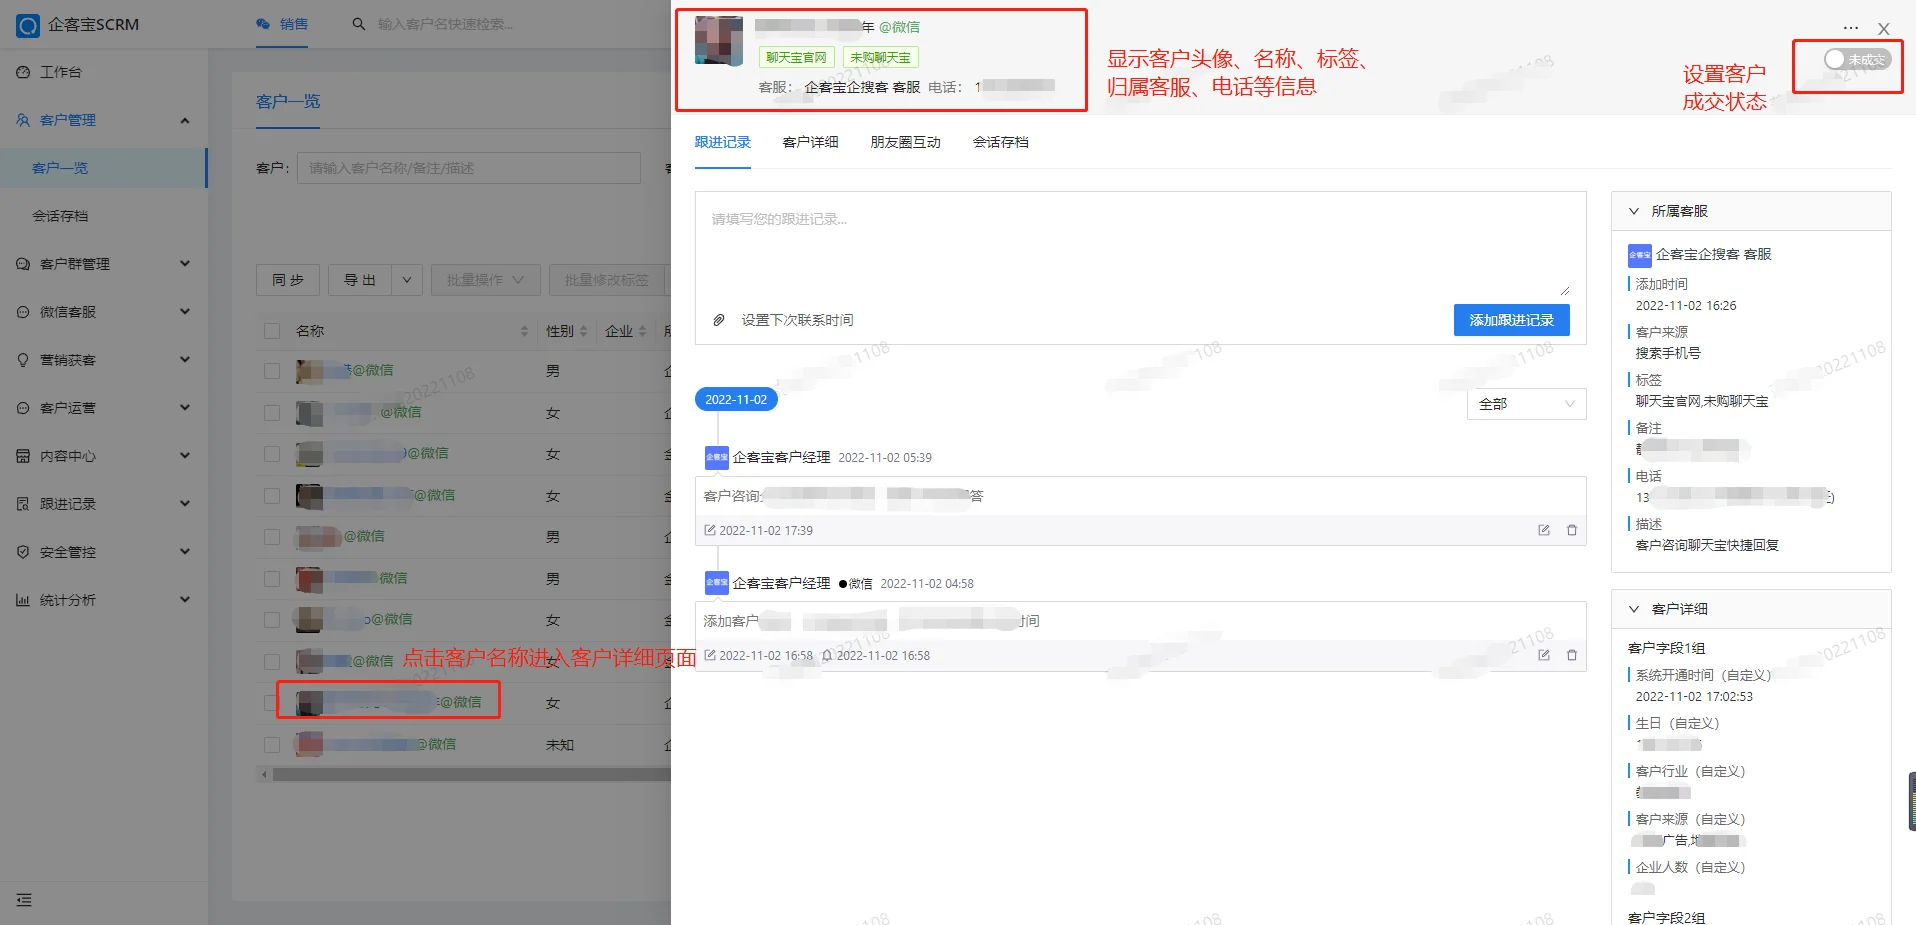Viewport: 1916px width, 925px height.
Task: Click the customer avatar in detail header
Action: tap(719, 41)
